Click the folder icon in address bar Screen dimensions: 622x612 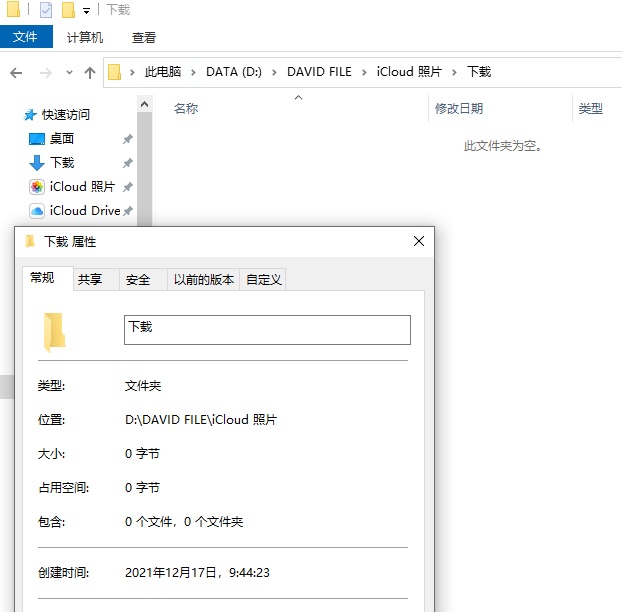click(114, 72)
